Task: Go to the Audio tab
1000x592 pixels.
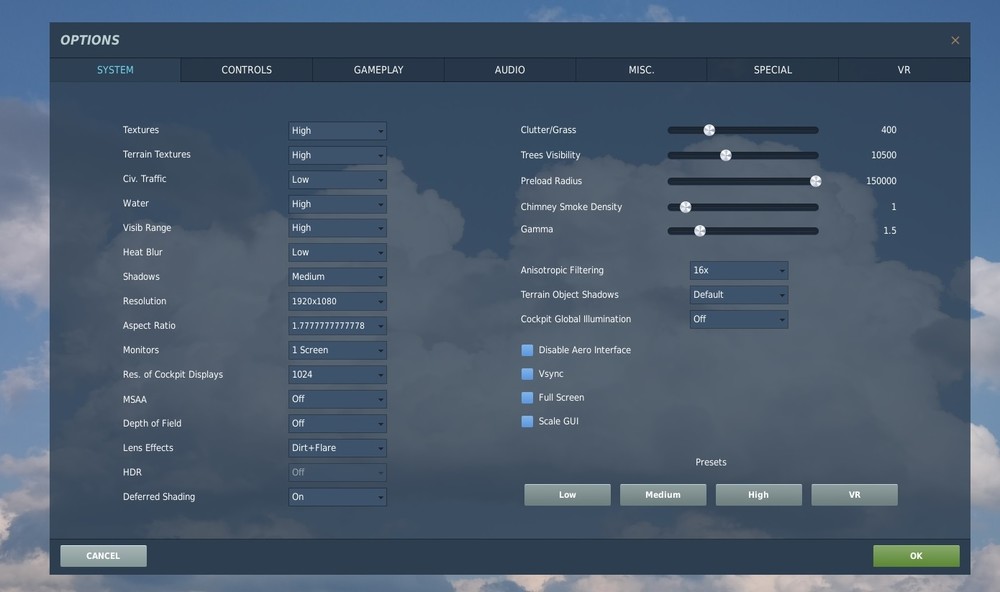Action: [x=510, y=70]
